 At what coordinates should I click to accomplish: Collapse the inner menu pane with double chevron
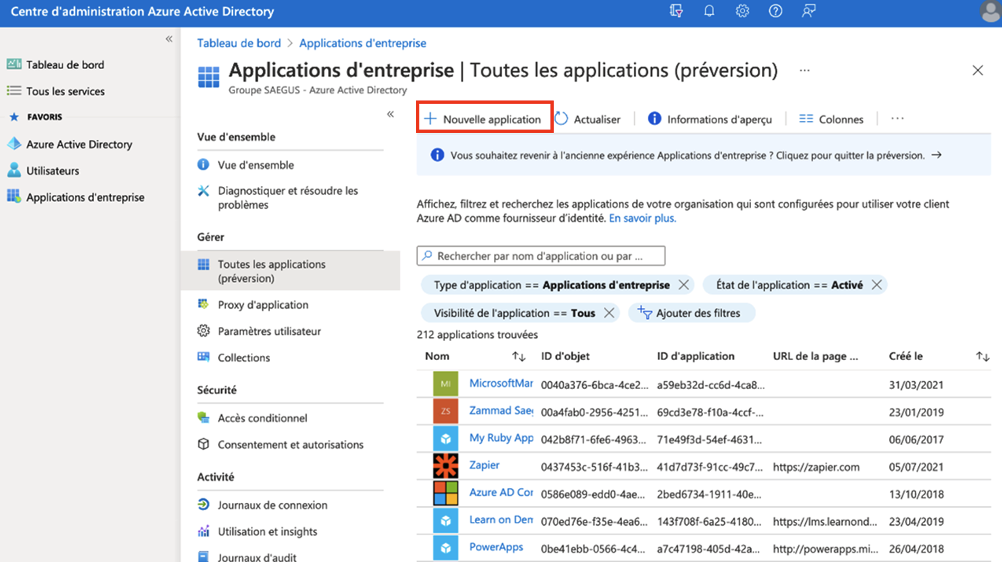point(390,114)
